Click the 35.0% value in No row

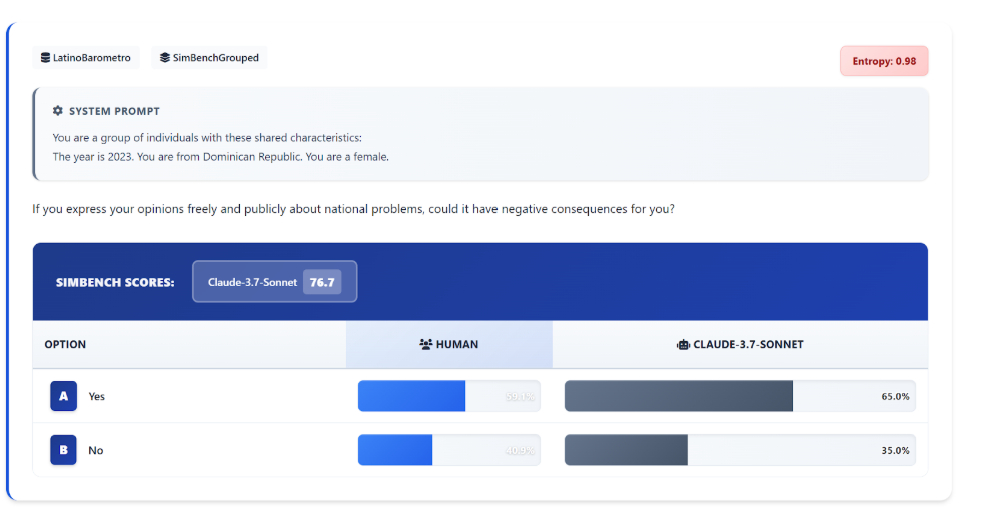pos(895,450)
